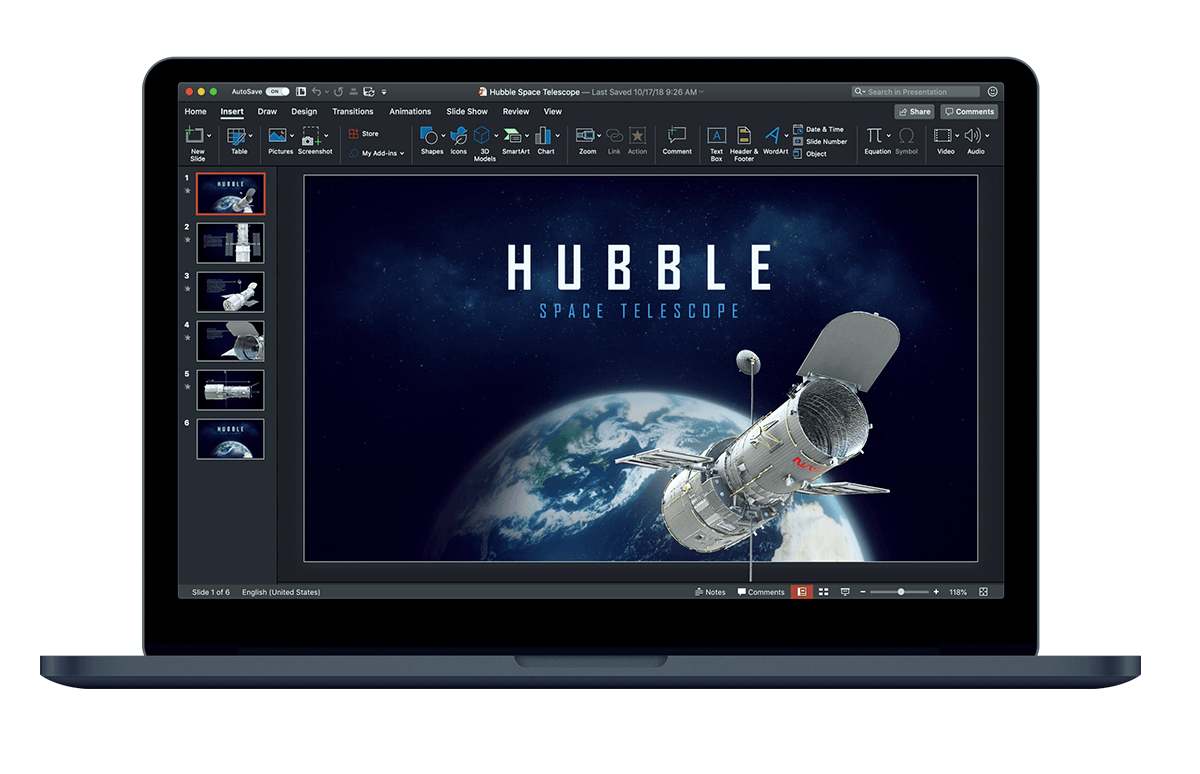The image size is (1200, 774).
Task: Expand the Table dropdown arrow
Action: [x=250, y=135]
